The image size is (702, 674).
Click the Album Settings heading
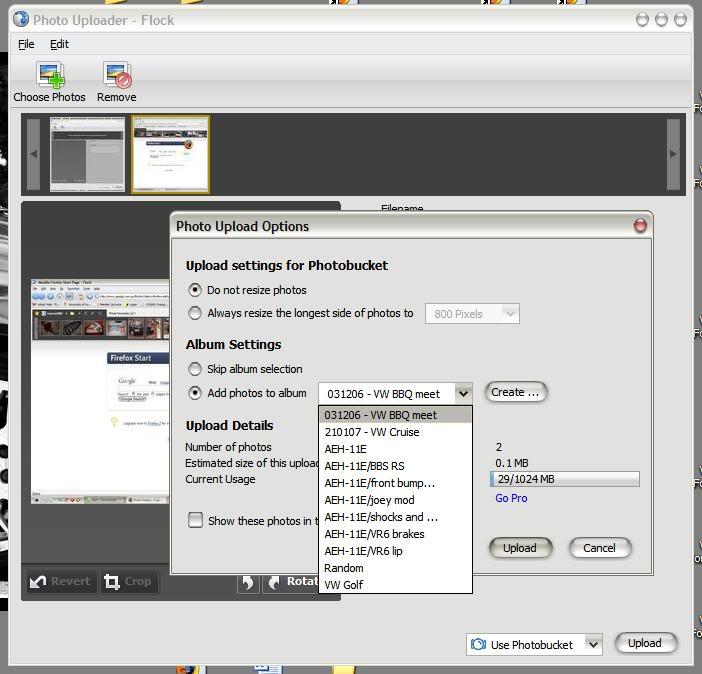pyautogui.click(x=234, y=344)
